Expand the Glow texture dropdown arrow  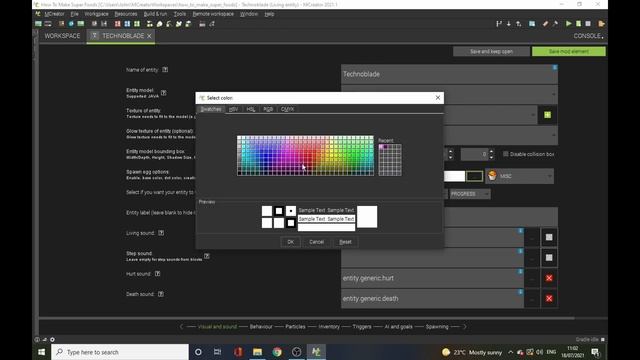(x=553, y=135)
